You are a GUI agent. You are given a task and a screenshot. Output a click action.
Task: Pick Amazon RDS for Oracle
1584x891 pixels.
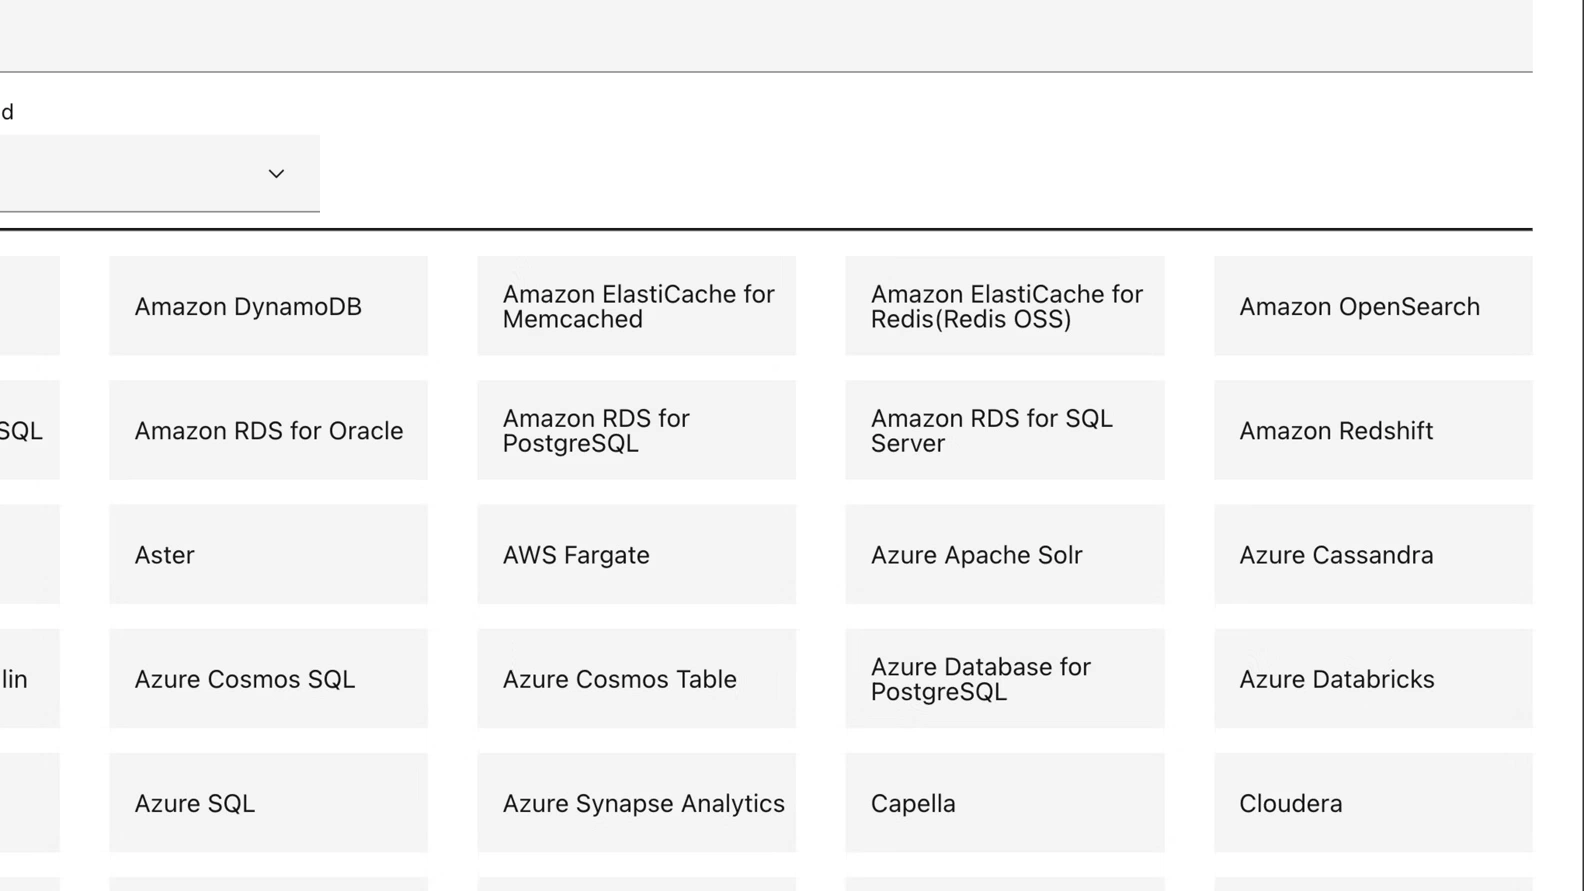(268, 430)
